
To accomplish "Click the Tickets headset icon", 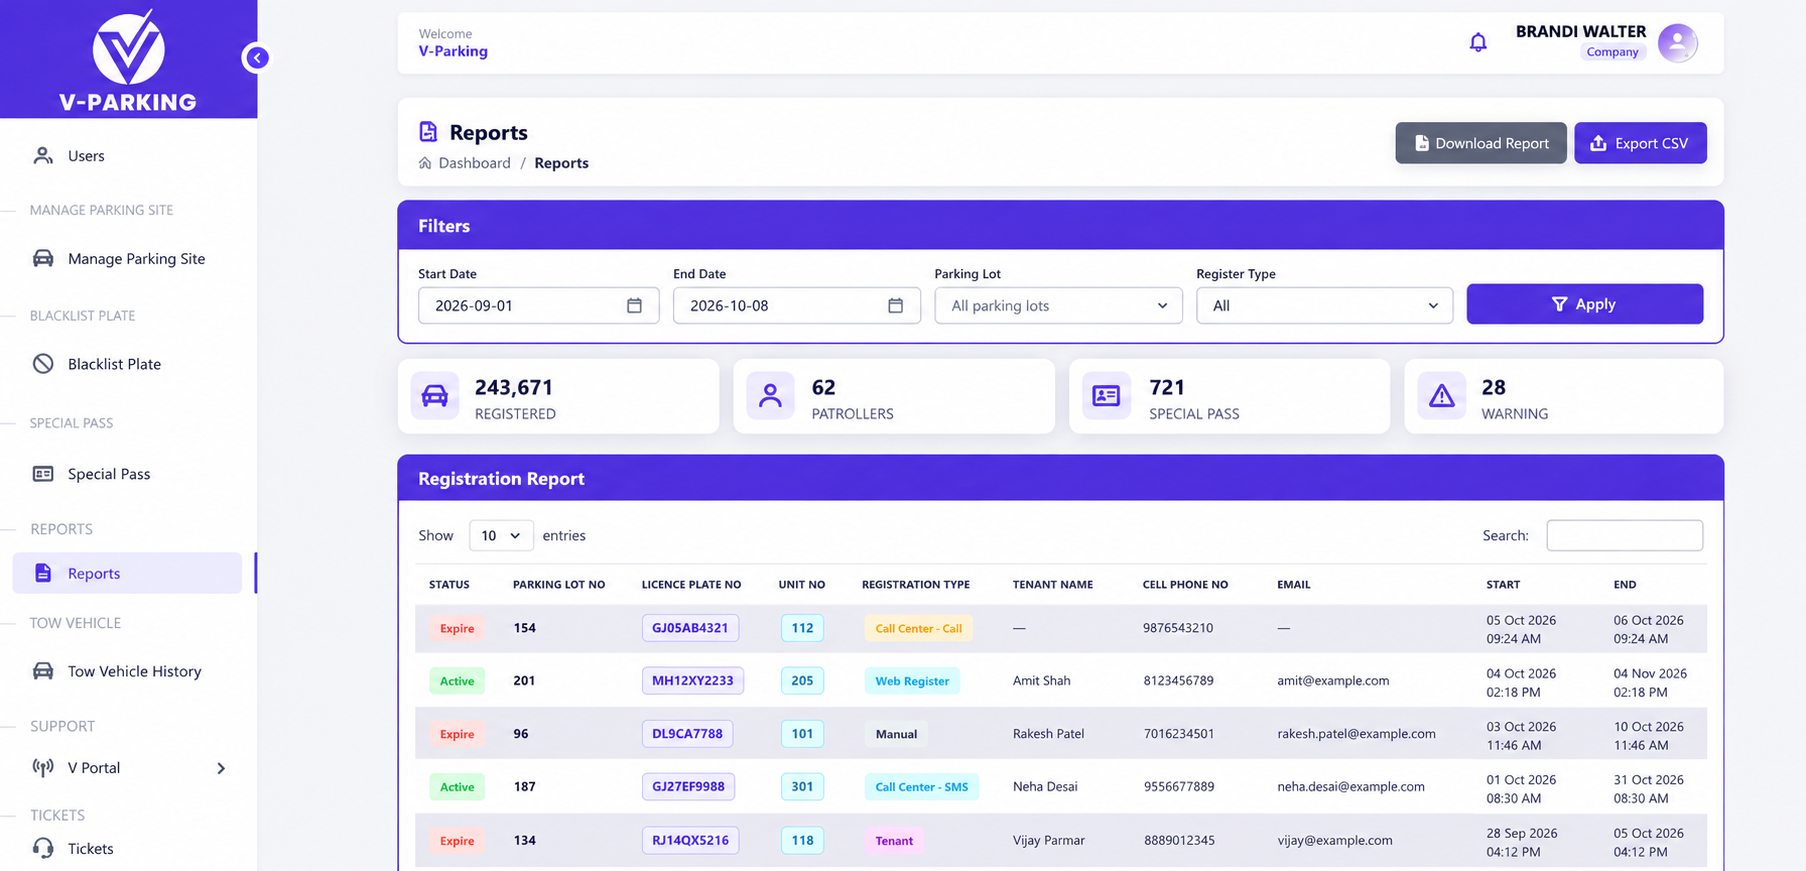I will click(x=43, y=848).
